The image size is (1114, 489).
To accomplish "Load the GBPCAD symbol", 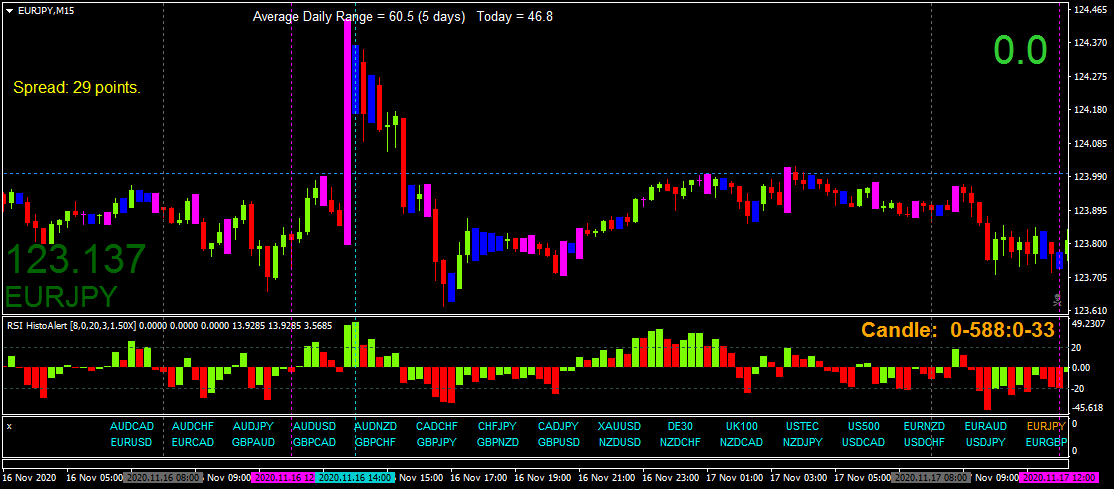I will click(x=315, y=442).
